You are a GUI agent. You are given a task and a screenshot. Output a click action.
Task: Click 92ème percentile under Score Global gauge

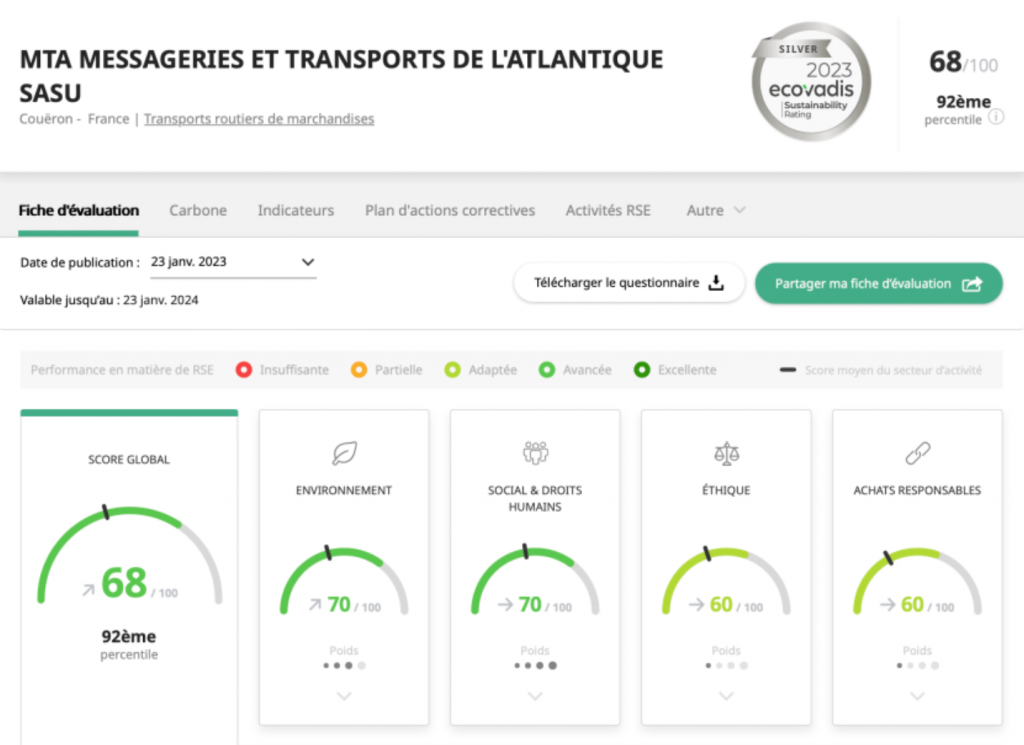click(x=129, y=644)
